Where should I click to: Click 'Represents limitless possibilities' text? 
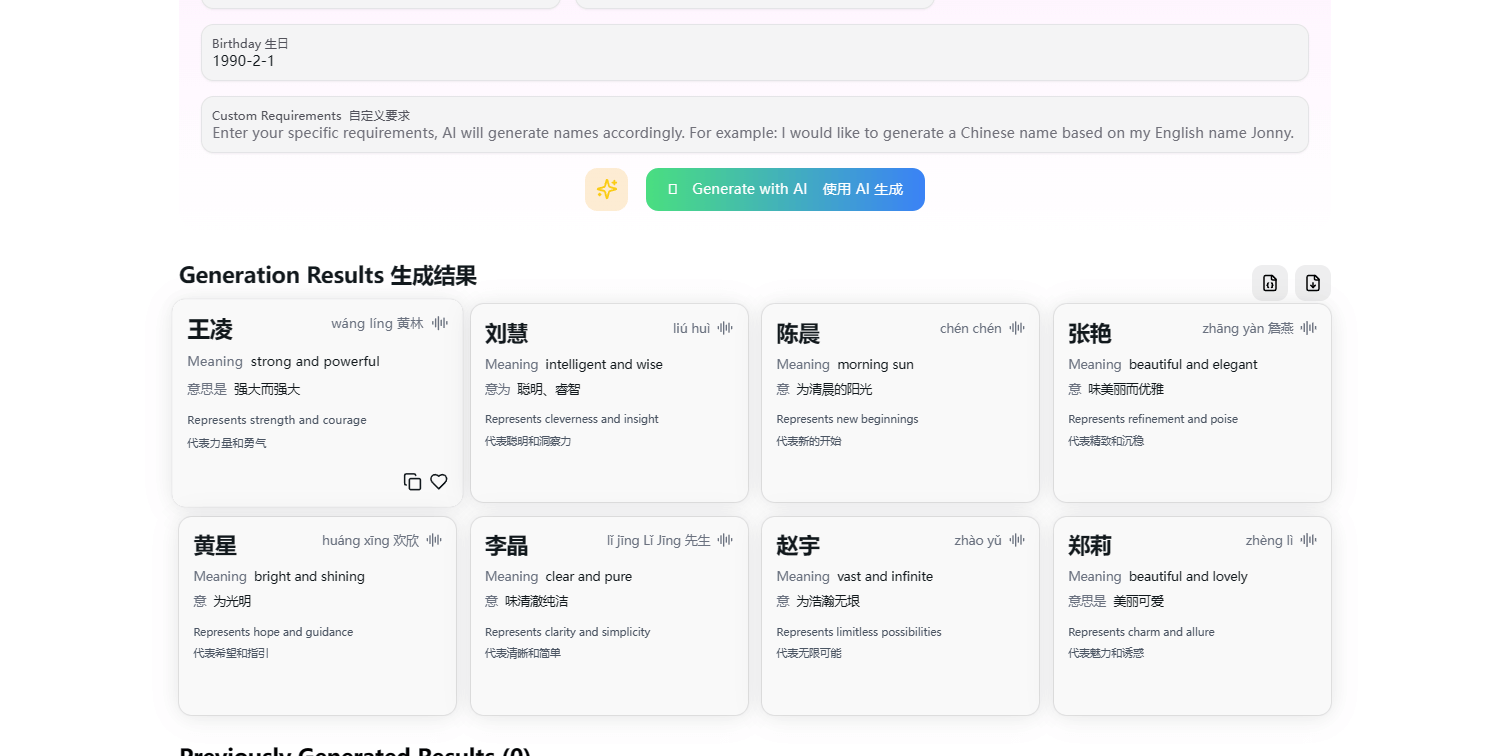pyautogui.click(x=859, y=632)
